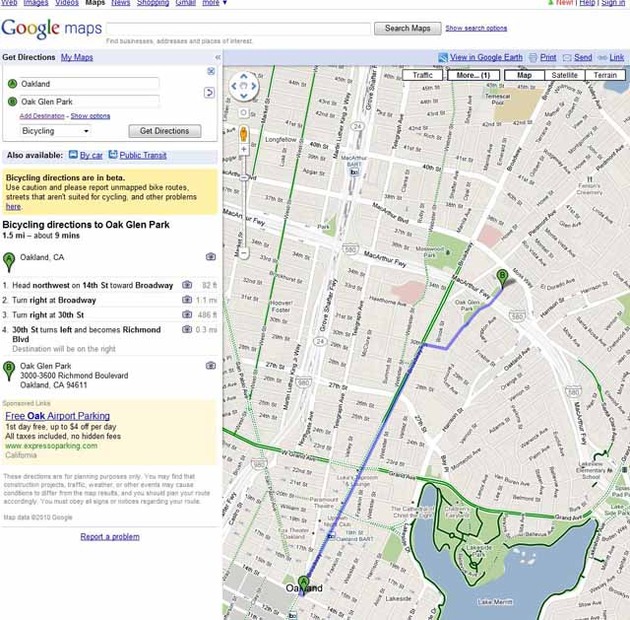The height and width of the screenshot is (620, 630).
Task: Click the map pan right arrow
Action: (x=254, y=86)
